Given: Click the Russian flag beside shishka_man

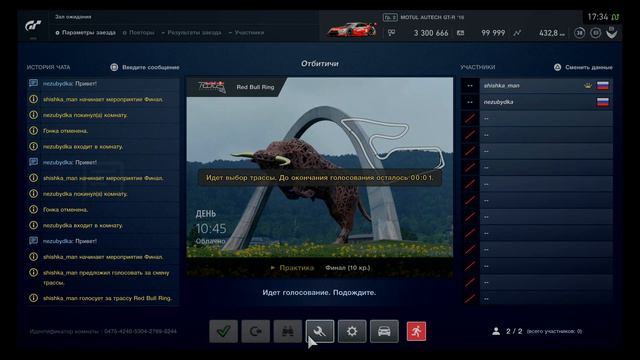Looking at the screenshot, I should coord(603,85).
